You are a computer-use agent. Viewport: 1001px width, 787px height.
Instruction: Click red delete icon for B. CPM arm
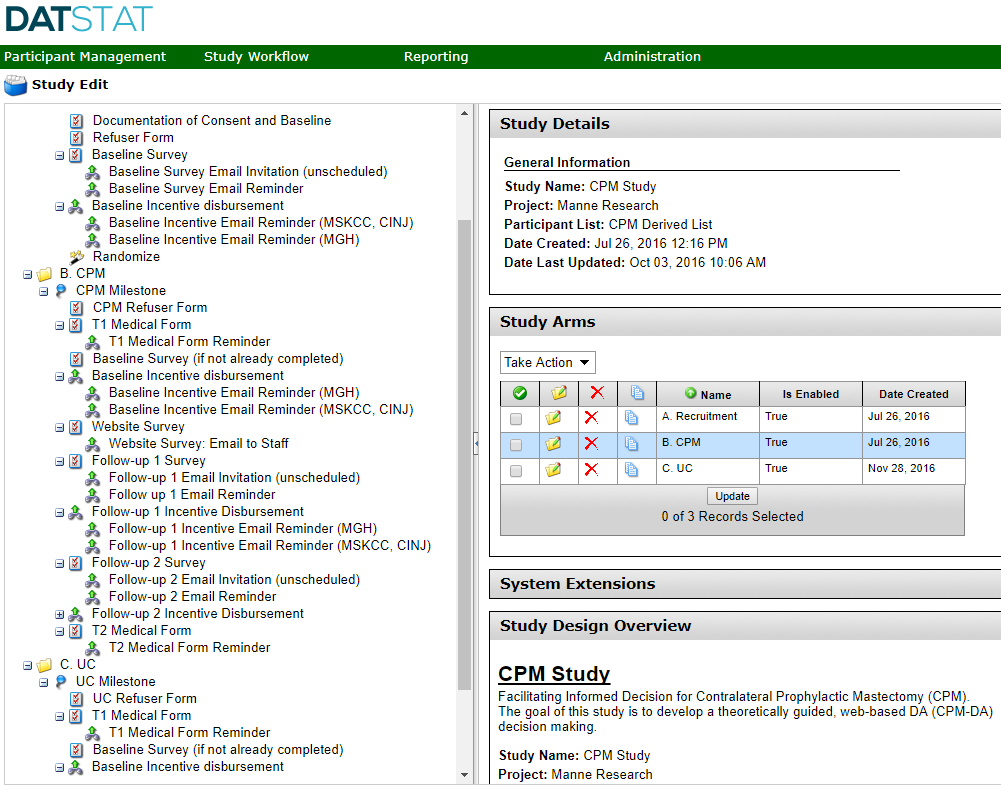592,444
